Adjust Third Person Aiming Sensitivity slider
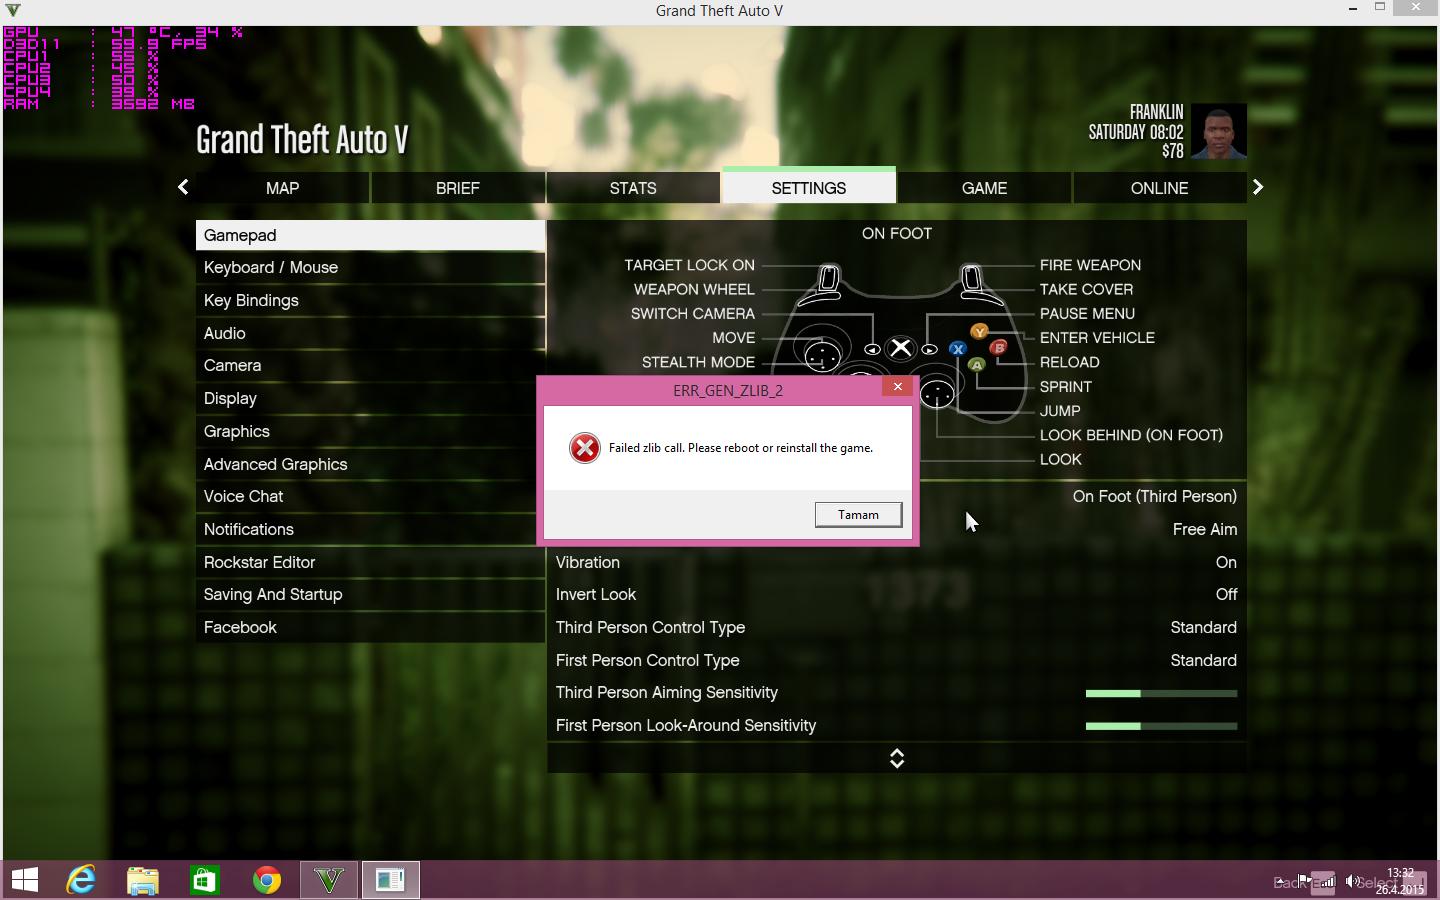The width and height of the screenshot is (1440, 900). [1161, 693]
